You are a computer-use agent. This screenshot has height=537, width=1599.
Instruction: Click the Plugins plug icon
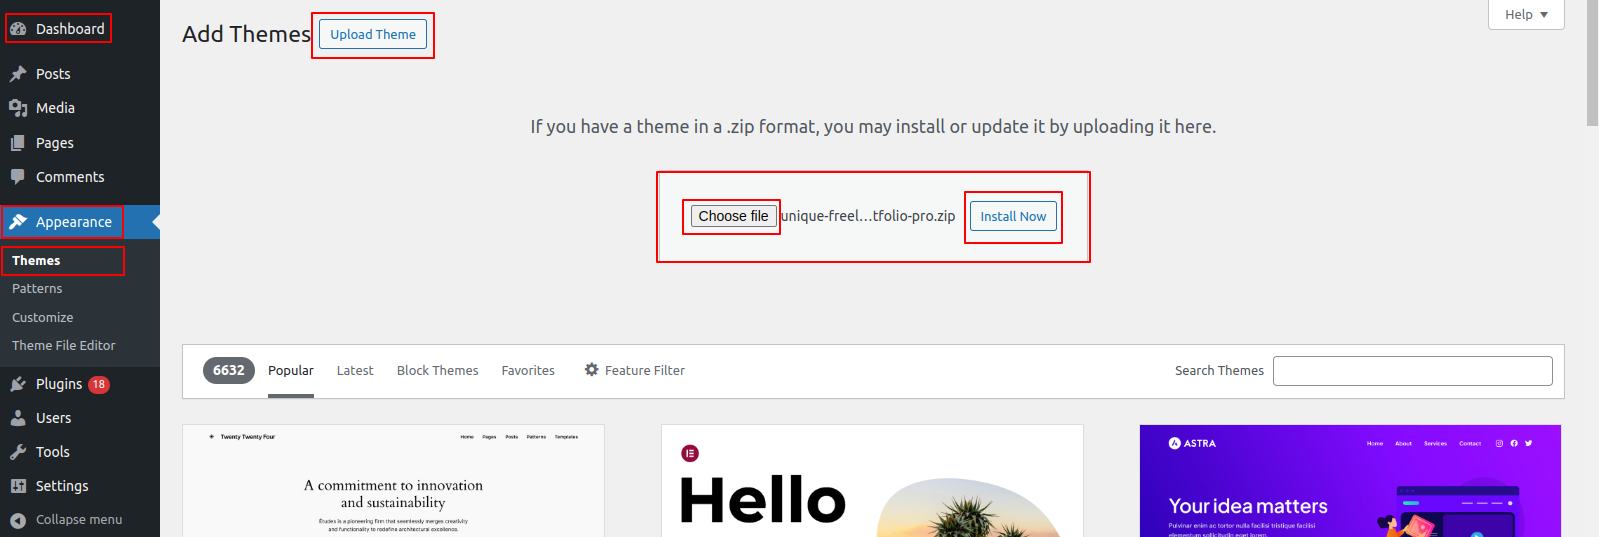(18, 384)
